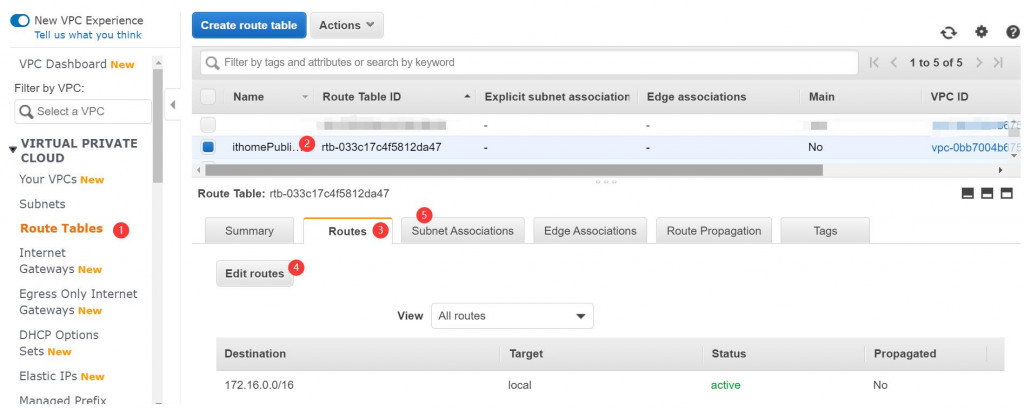Click the help question mark icon
The image size is (1024, 411).
1012,32
